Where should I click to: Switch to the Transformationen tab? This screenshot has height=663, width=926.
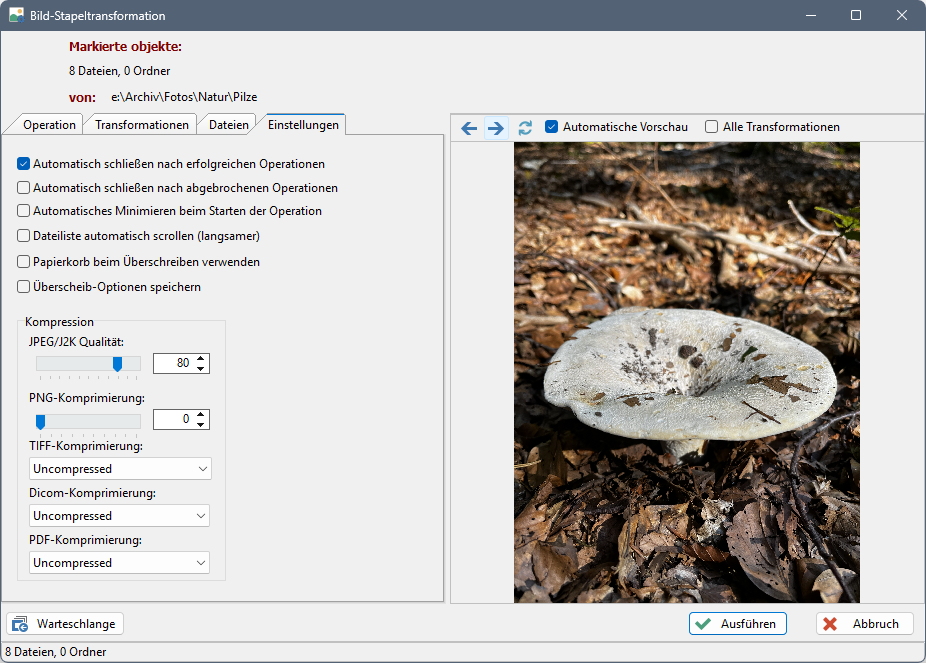tap(142, 125)
